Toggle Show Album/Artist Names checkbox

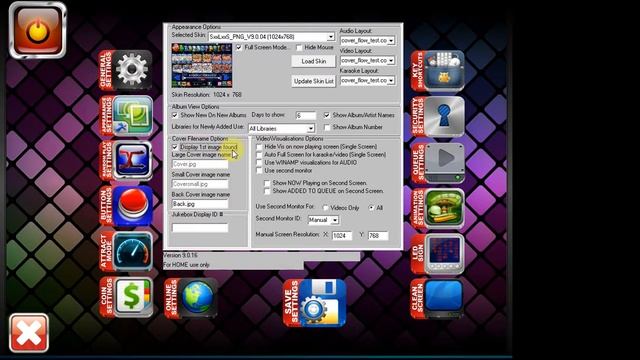coord(327,116)
